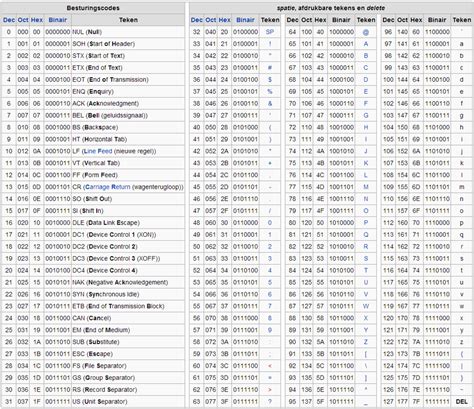The height and width of the screenshot is (409, 474).
Task: Open the Carriage Return link
Action: (108, 187)
